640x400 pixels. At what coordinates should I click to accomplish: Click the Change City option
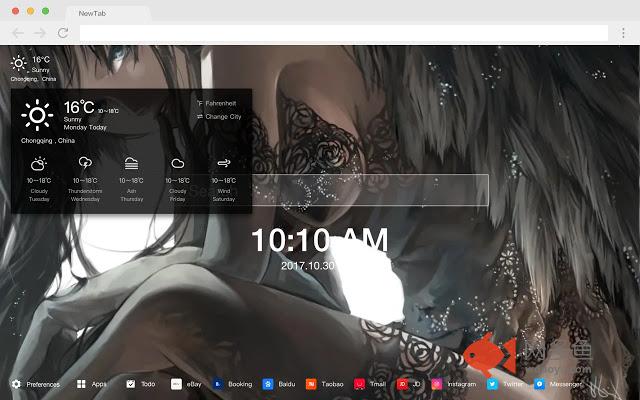pyautogui.click(x=221, y=117)
